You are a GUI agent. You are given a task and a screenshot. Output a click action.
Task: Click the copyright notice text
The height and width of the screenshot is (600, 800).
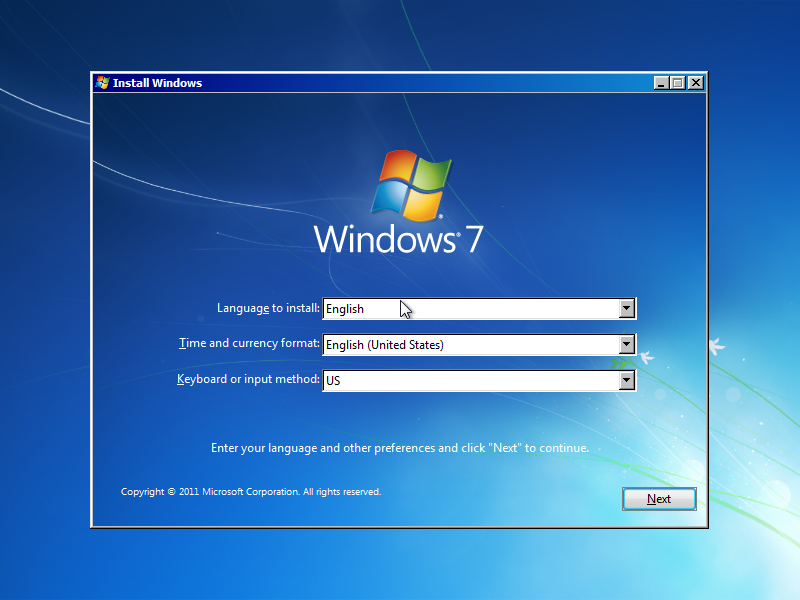pyautogui.click(x=250, y=491)
